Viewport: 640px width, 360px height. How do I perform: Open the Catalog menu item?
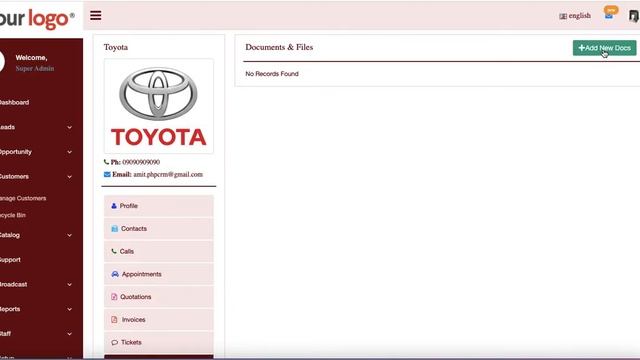10,235
